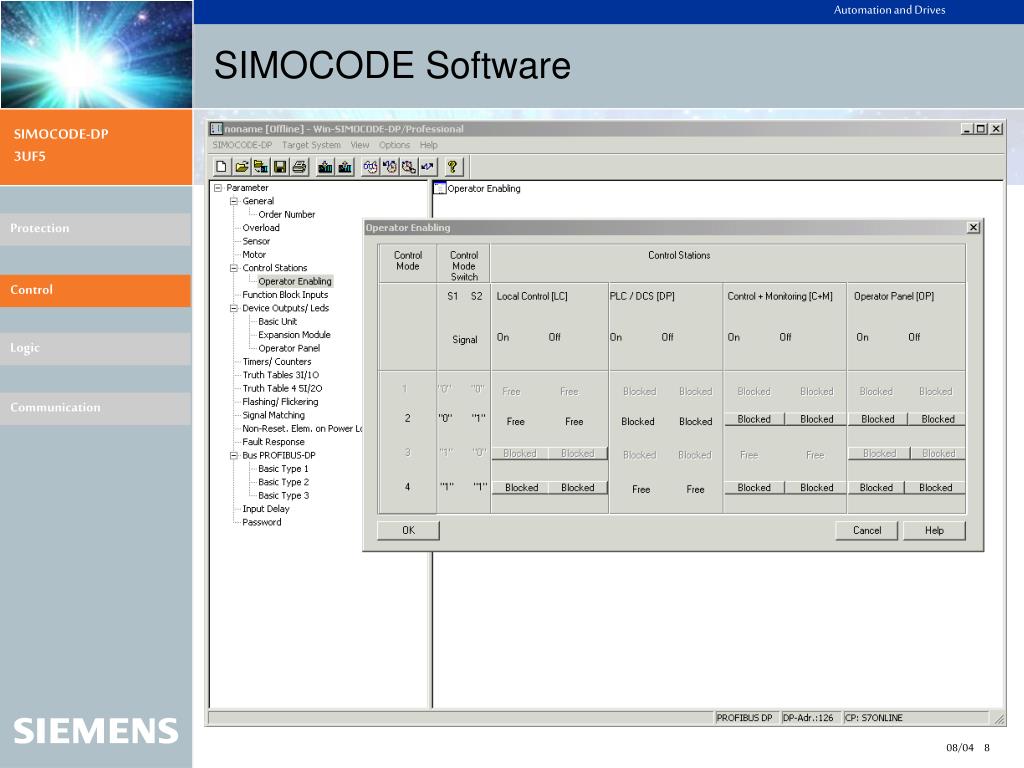Viewport: 1024px width, 768px height.
Task: Open the SIMOCODE-DP menu
Action: [x=242, y=145]
